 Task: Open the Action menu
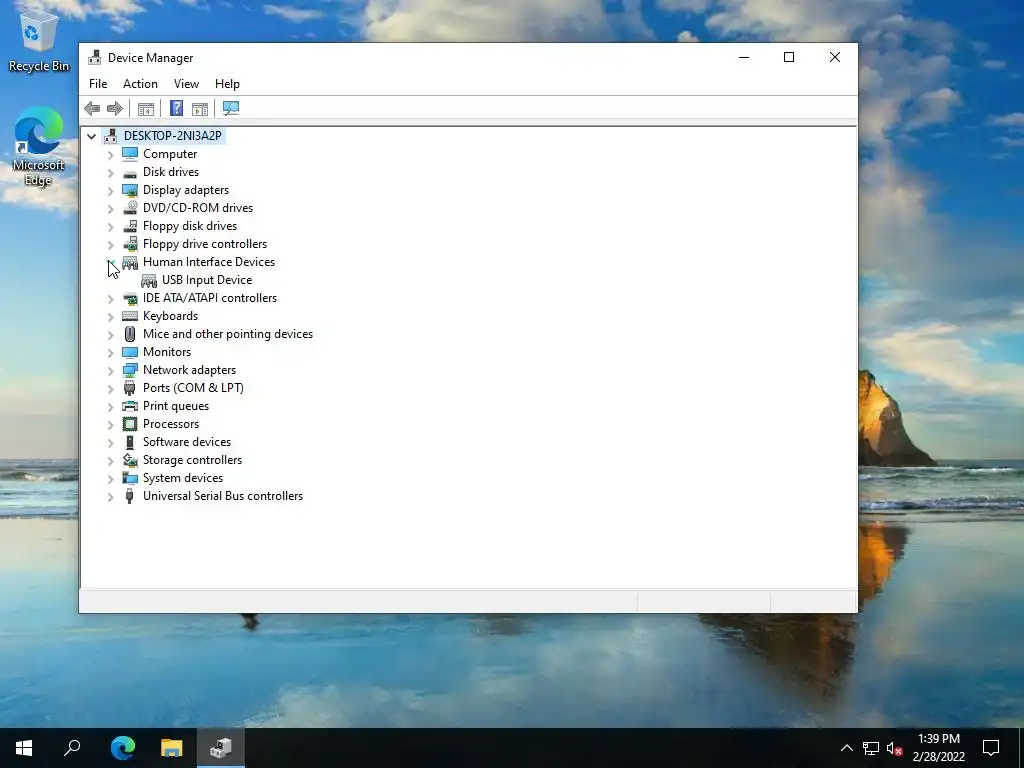(140, 84)
